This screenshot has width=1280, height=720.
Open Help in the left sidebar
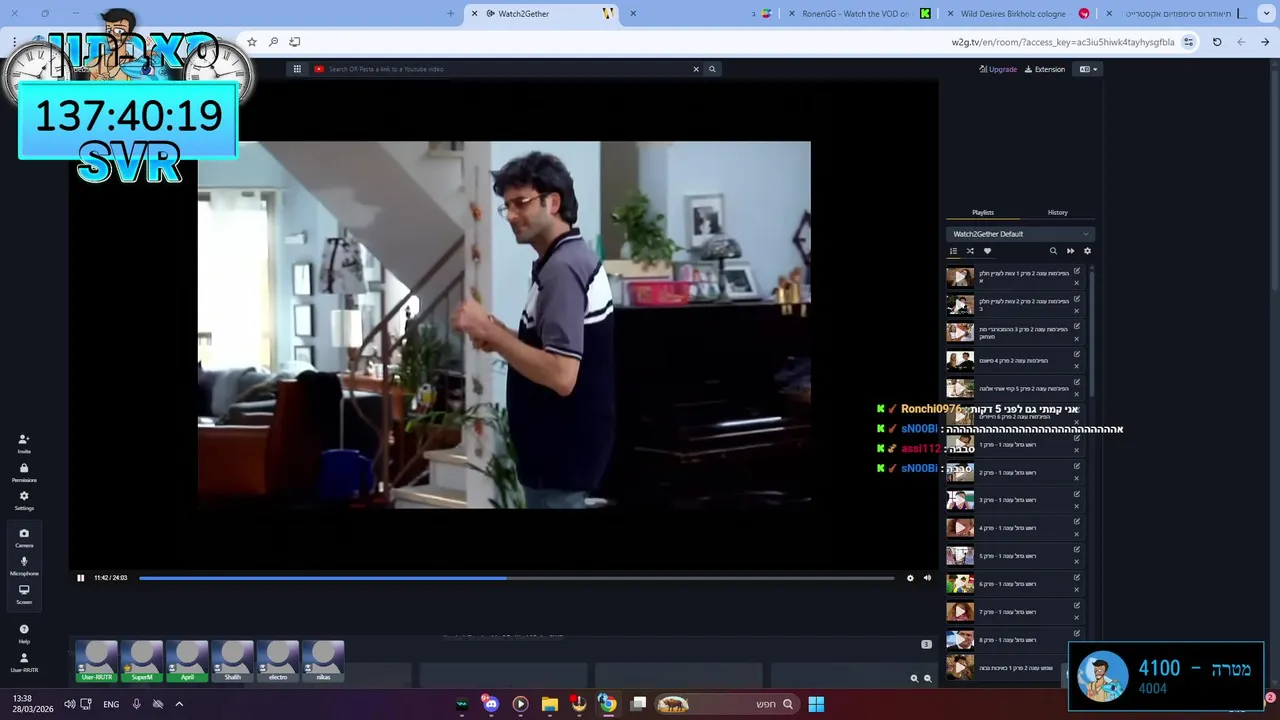(24, 634)
